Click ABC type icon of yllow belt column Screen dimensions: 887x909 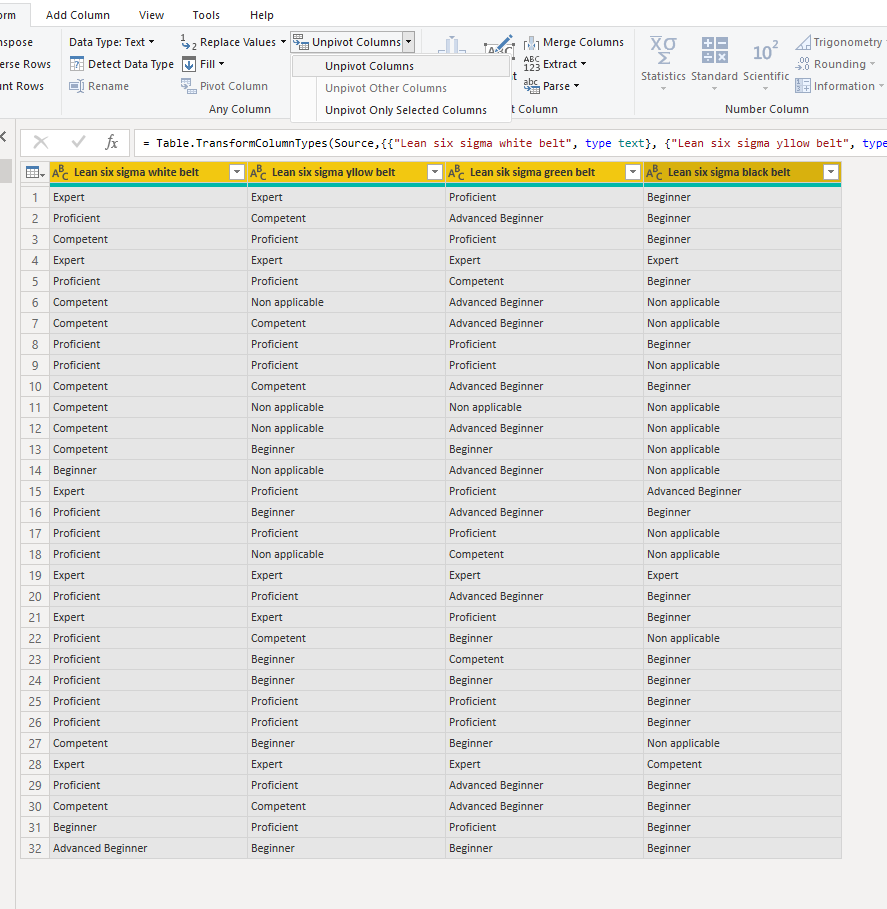258,172
